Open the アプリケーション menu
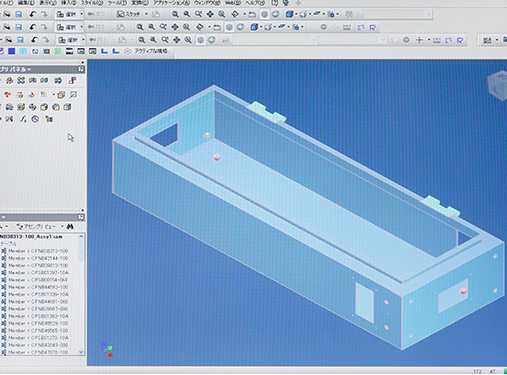507x375 pixels. (171, 3)
